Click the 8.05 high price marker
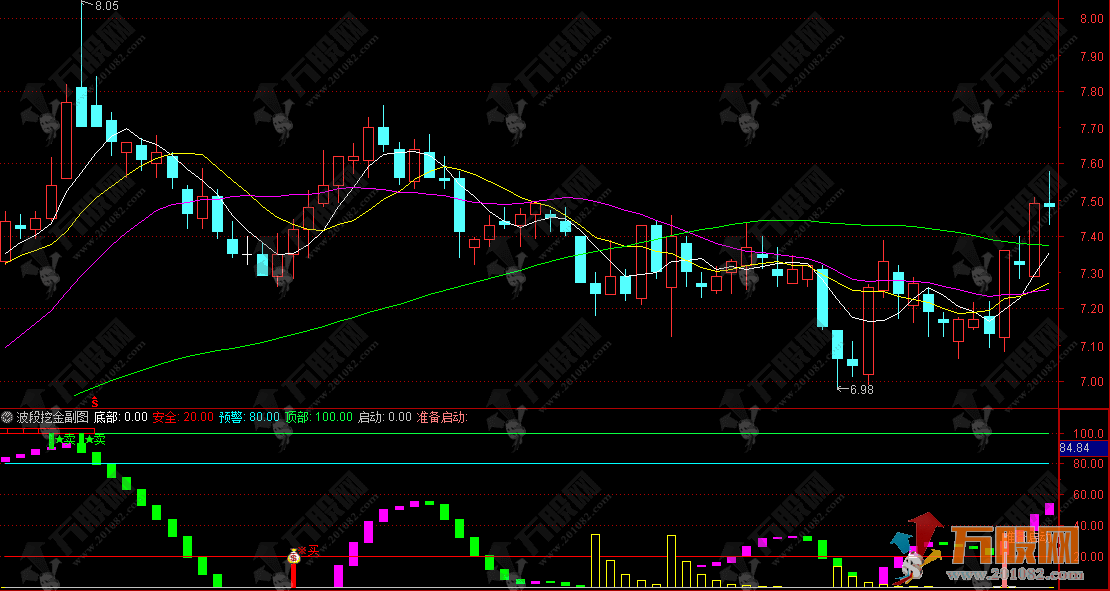This screenshot has width=1110, height=591. coord(106,6)
